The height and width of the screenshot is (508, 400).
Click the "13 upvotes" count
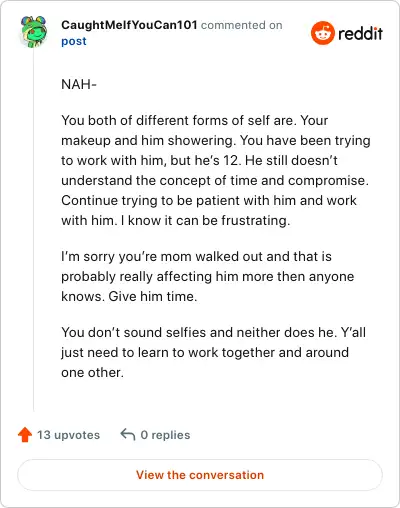[x=68, y=435]
